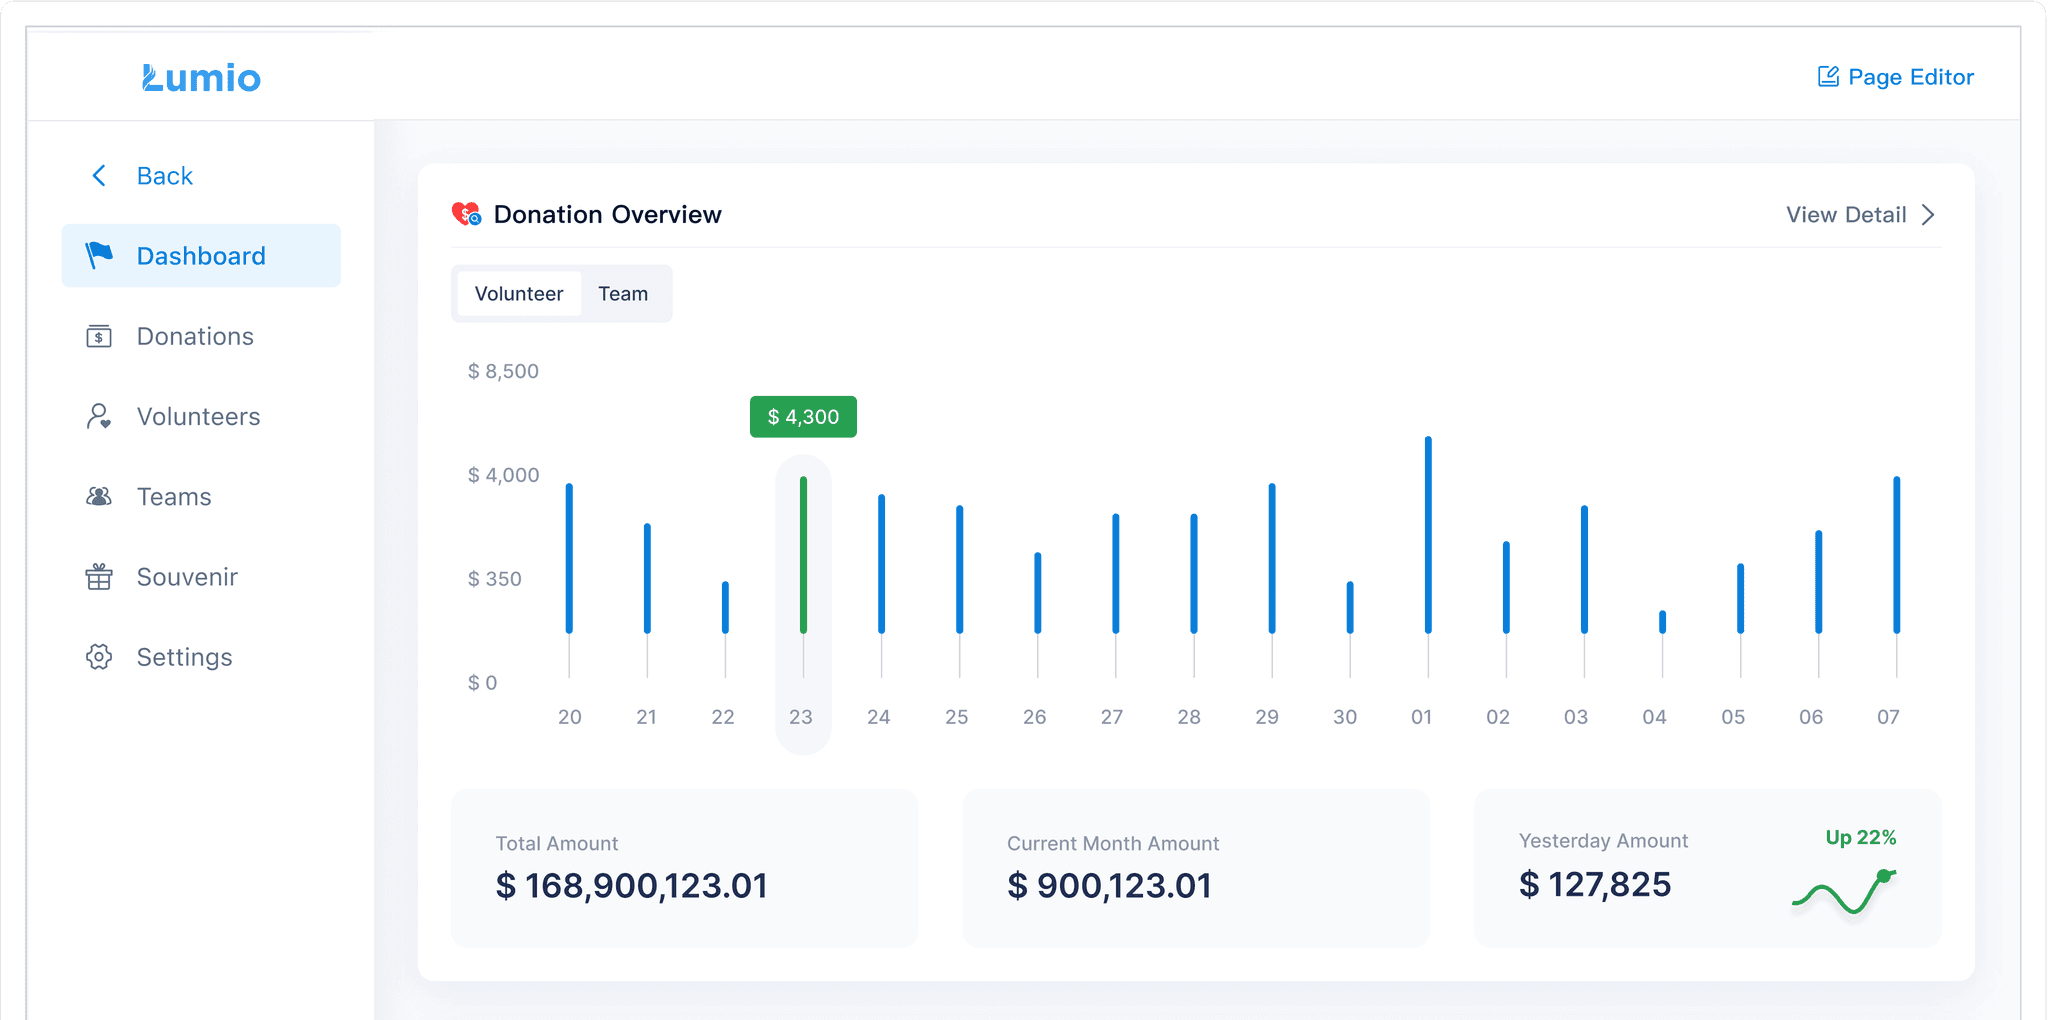
Task: Click the bar for day 04
Action: point(1663,622)
